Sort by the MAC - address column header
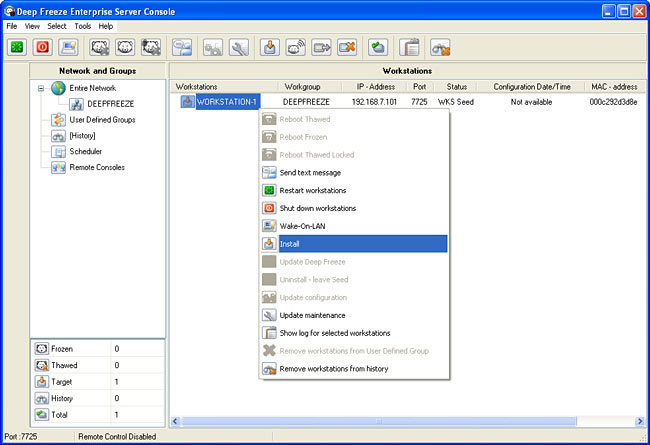This screenshot has width=650, height=445. pos(614,87)
